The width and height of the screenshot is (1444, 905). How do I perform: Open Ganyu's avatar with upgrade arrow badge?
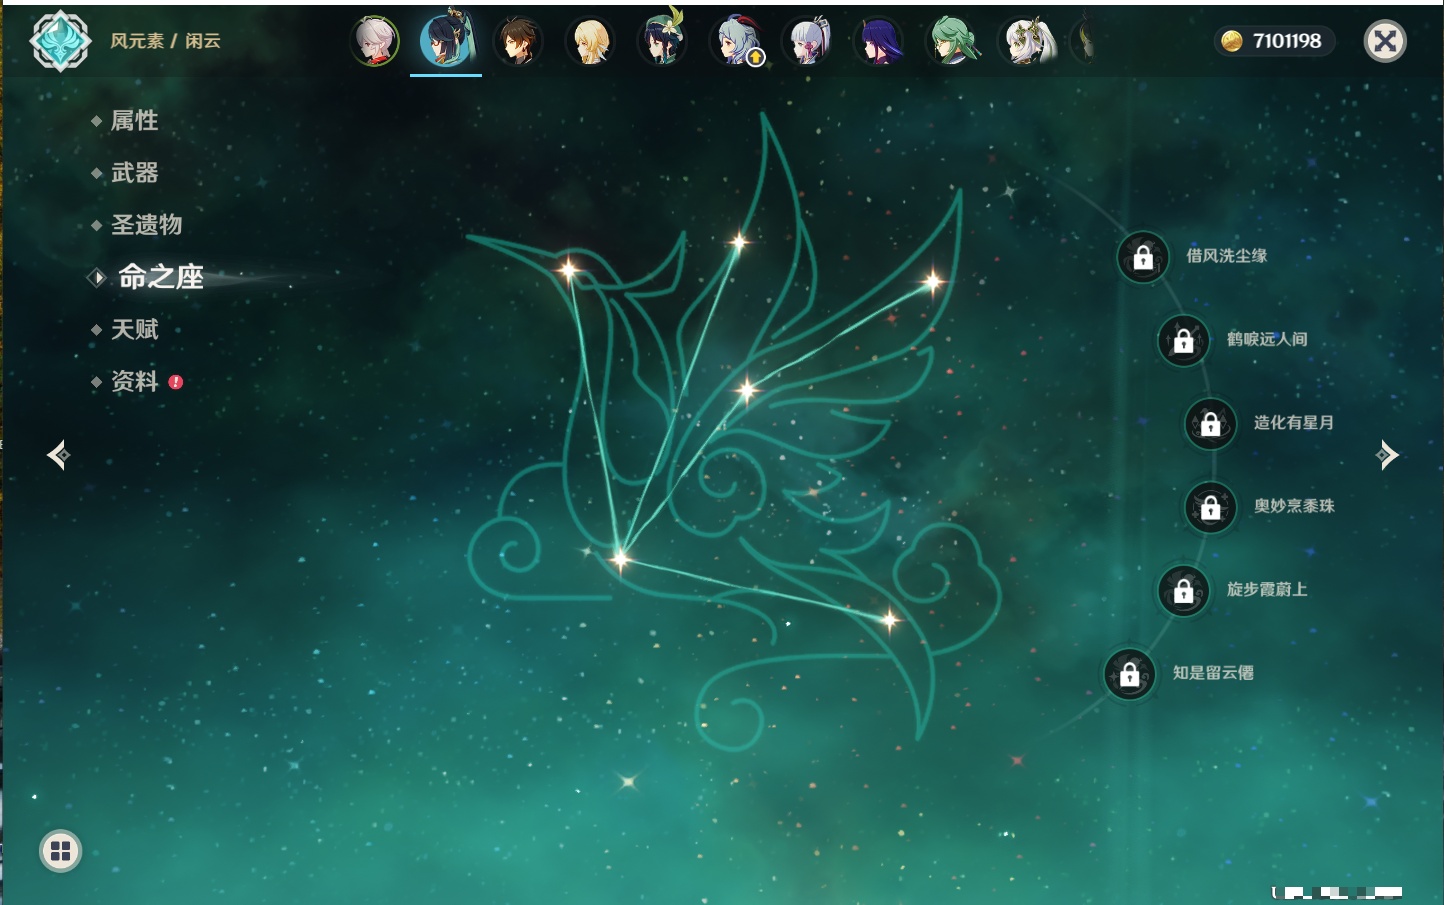click(x=737, y=41)
